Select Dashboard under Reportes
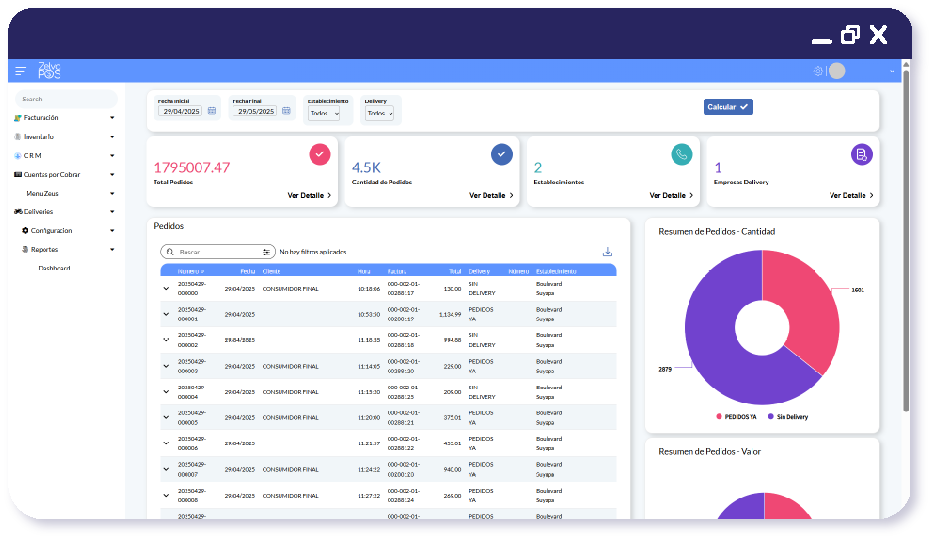Viewport: 935px width, 542px height. click(54, 268)
